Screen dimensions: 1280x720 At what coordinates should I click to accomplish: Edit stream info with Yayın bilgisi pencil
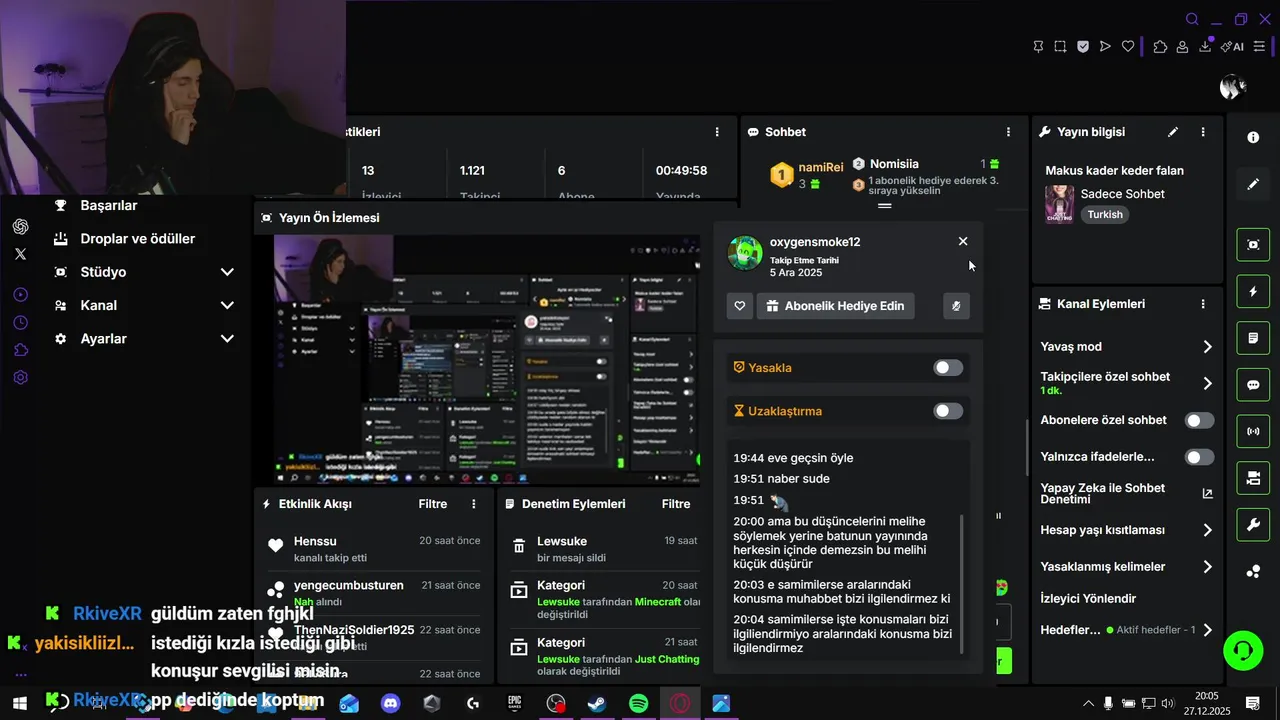point(1173,132)
